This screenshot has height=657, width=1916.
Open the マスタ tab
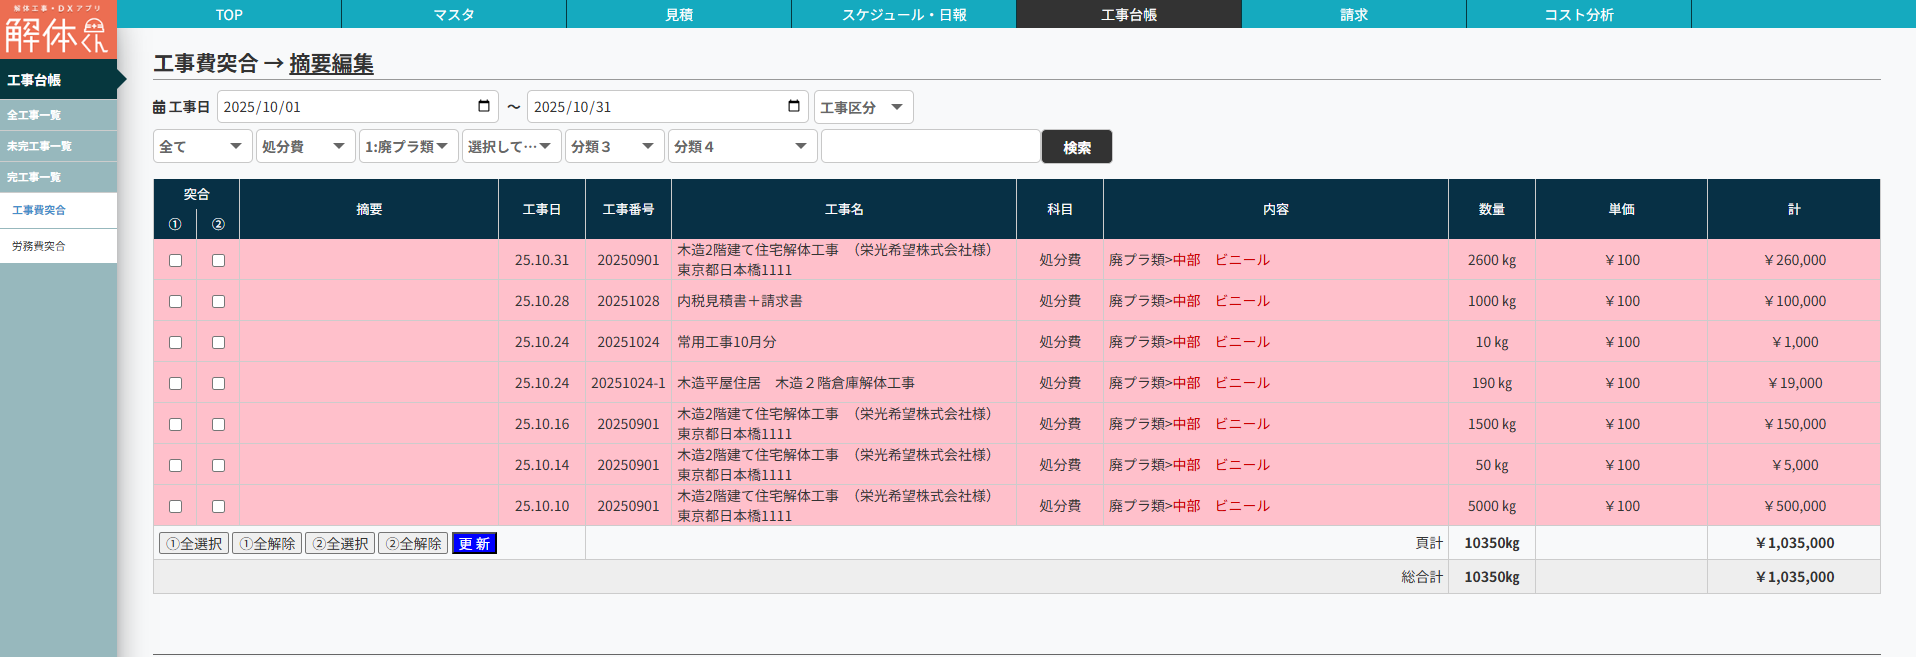pos(454,14)
